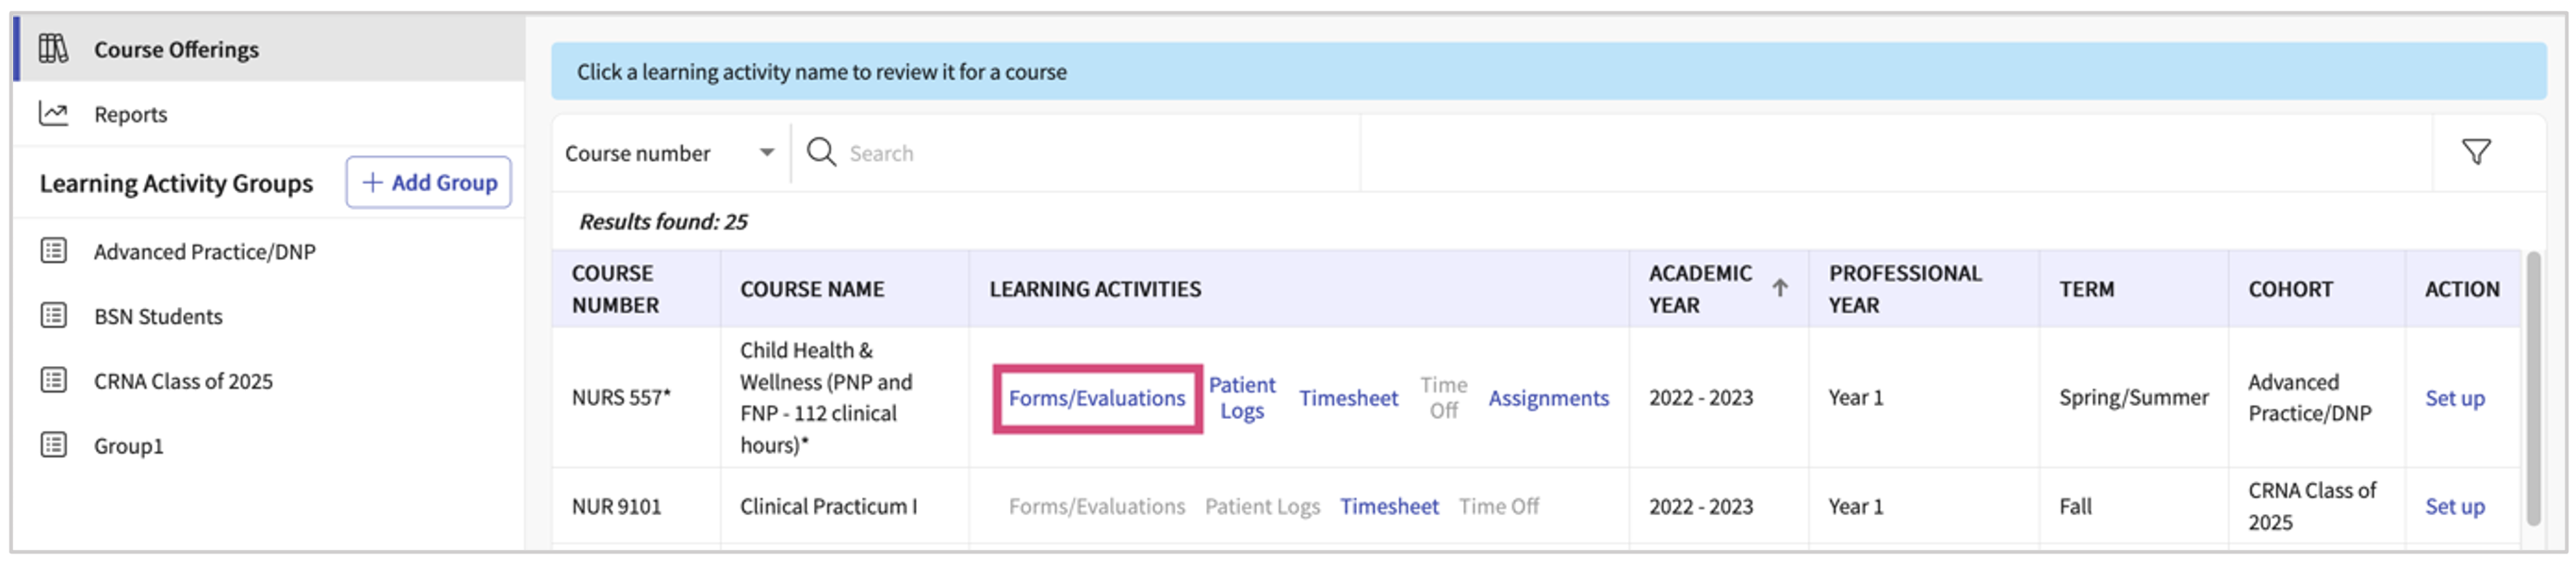Viewport: 2576px width, 563px height.
Task: Click the Reports chart icon
Action: point(53,113)
